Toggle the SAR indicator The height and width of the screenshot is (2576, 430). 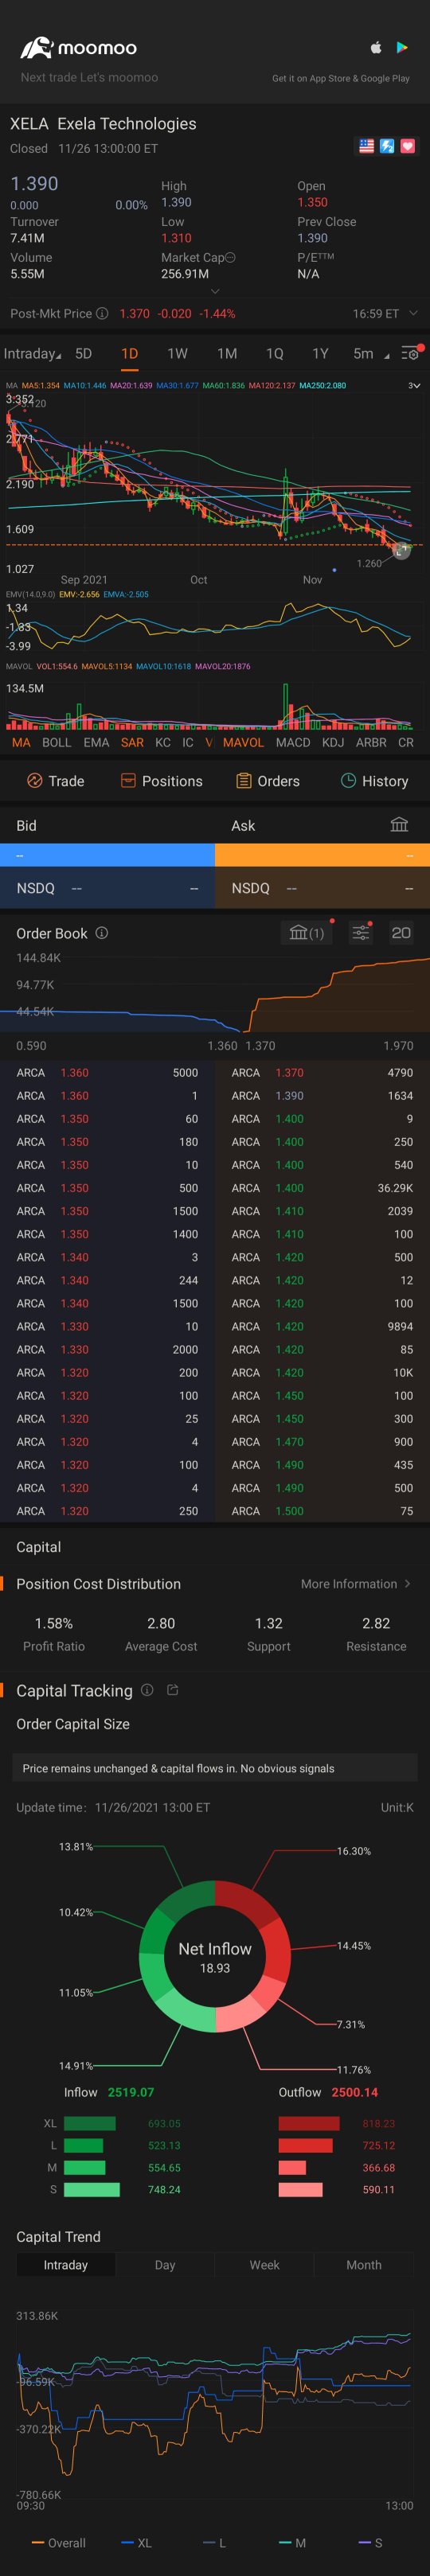click(x=132, y=742)
